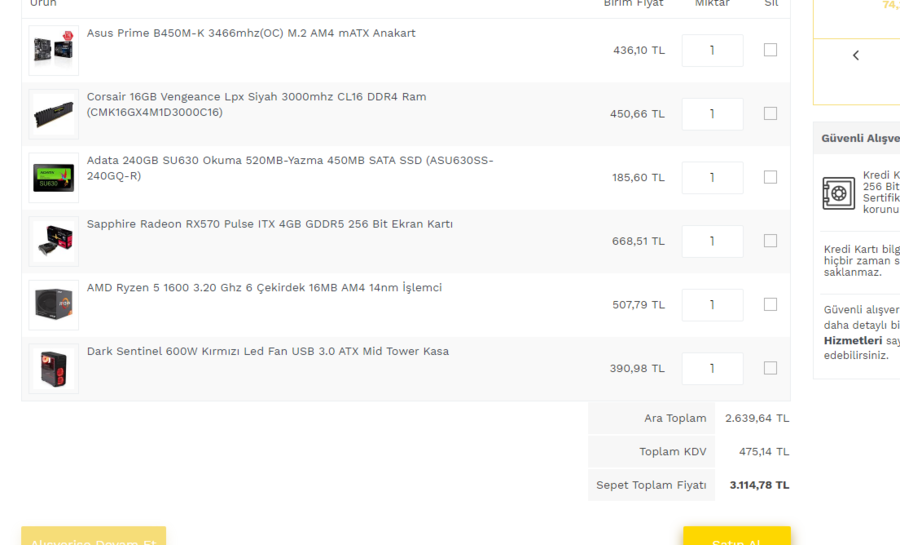Open Dark Sentinel case thumbnail
The height and width of the screenshot is (545, 900).
pyautogui.click(x=53, y=369)
